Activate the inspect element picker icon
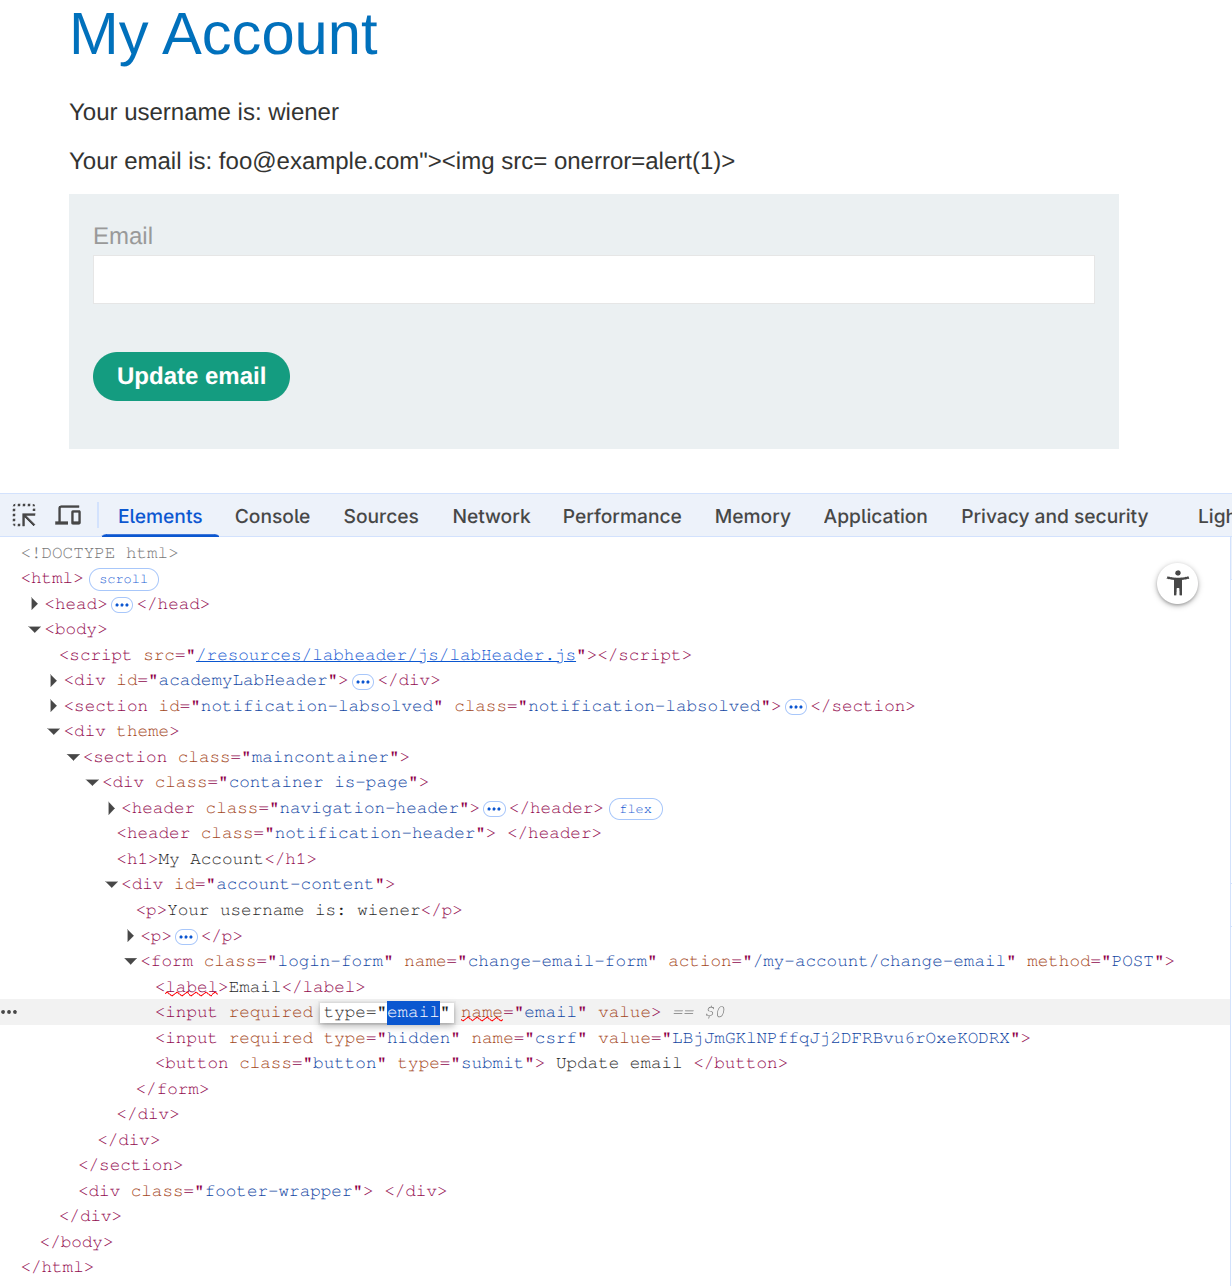This screenshot has height=1286, width=1232. [x=24, y=516]
